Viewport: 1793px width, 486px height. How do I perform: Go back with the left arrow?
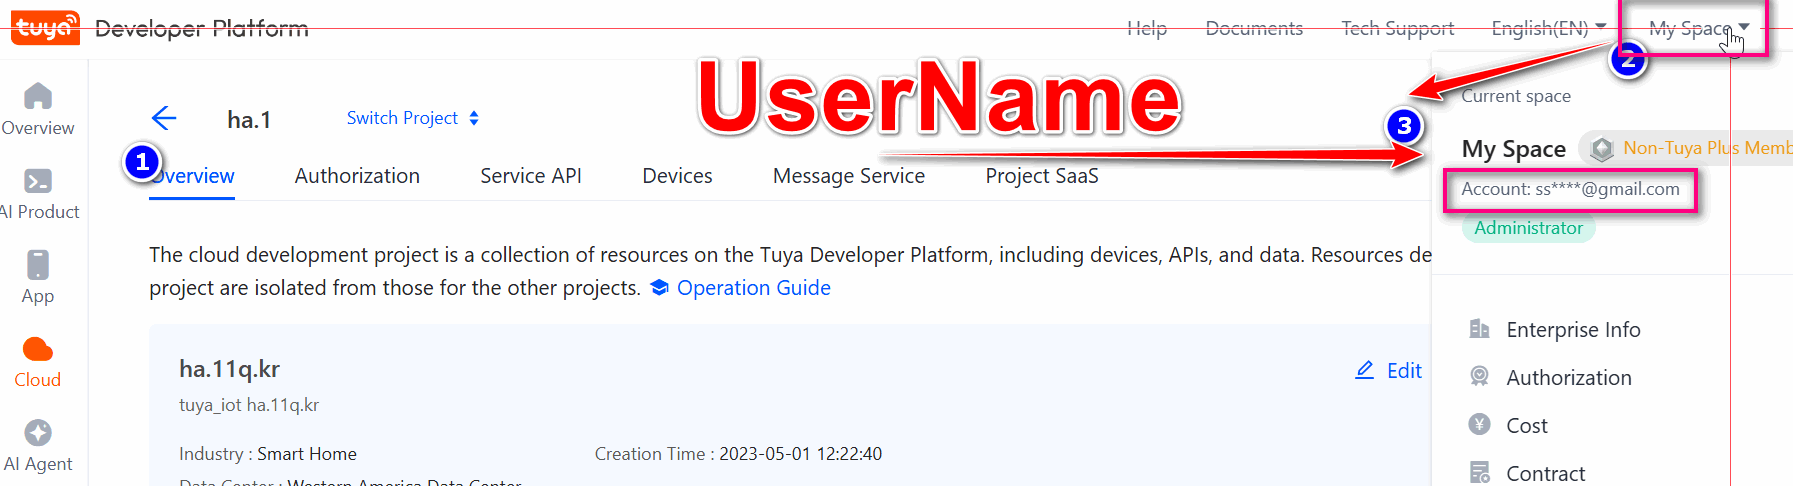tap(164, 118)
